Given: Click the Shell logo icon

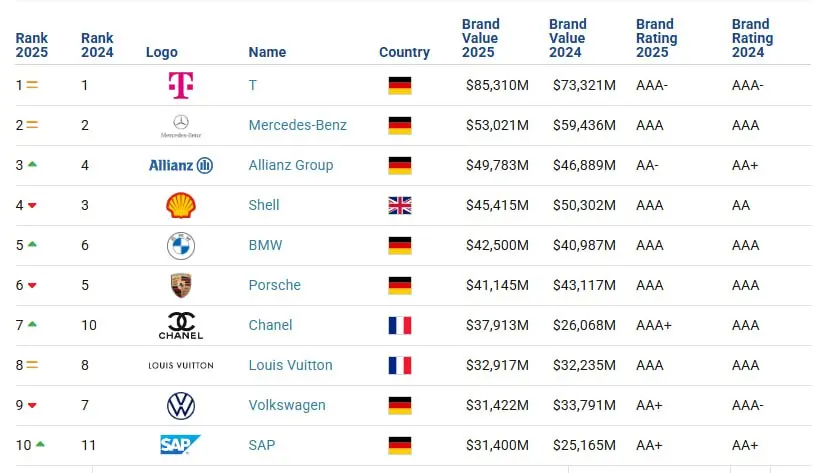Looking at the screenshot, I should pyautogui.click(x=180, y=205).
